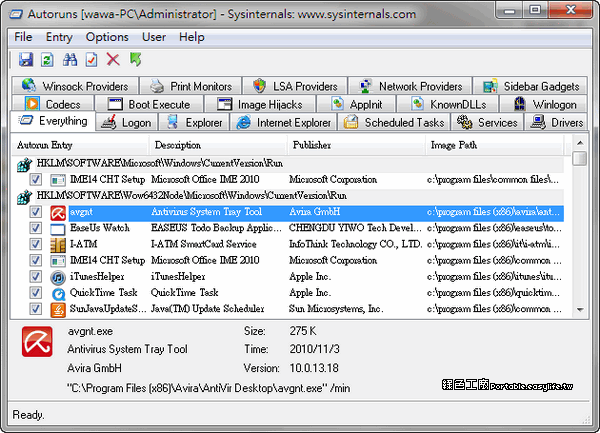Uncheck the avgnt autorun entry
The height and width of the screenshot is (433, 600).
(x=36, y=212)
